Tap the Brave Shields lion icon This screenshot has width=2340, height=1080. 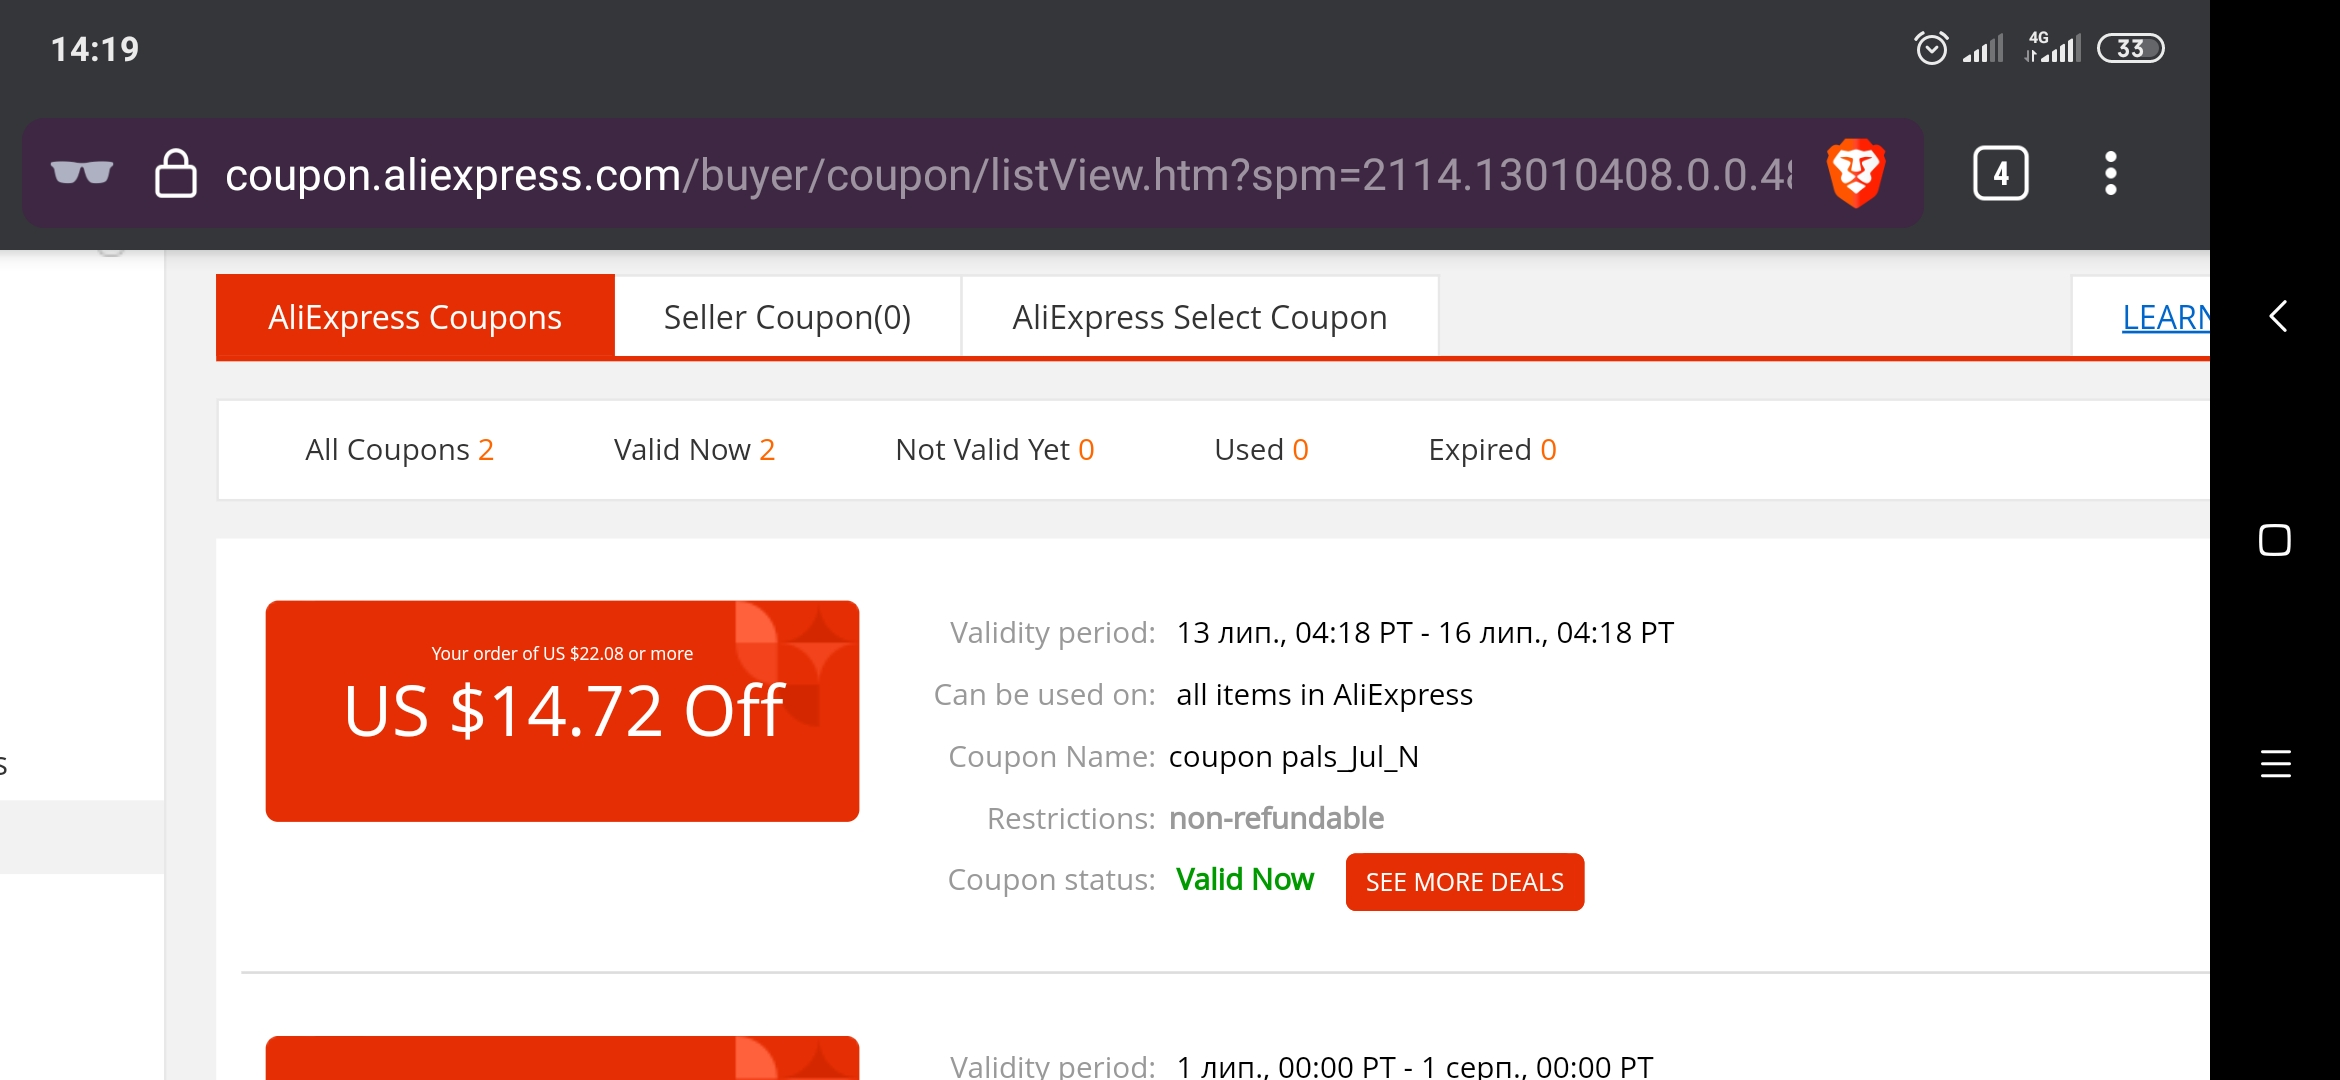1856,174
